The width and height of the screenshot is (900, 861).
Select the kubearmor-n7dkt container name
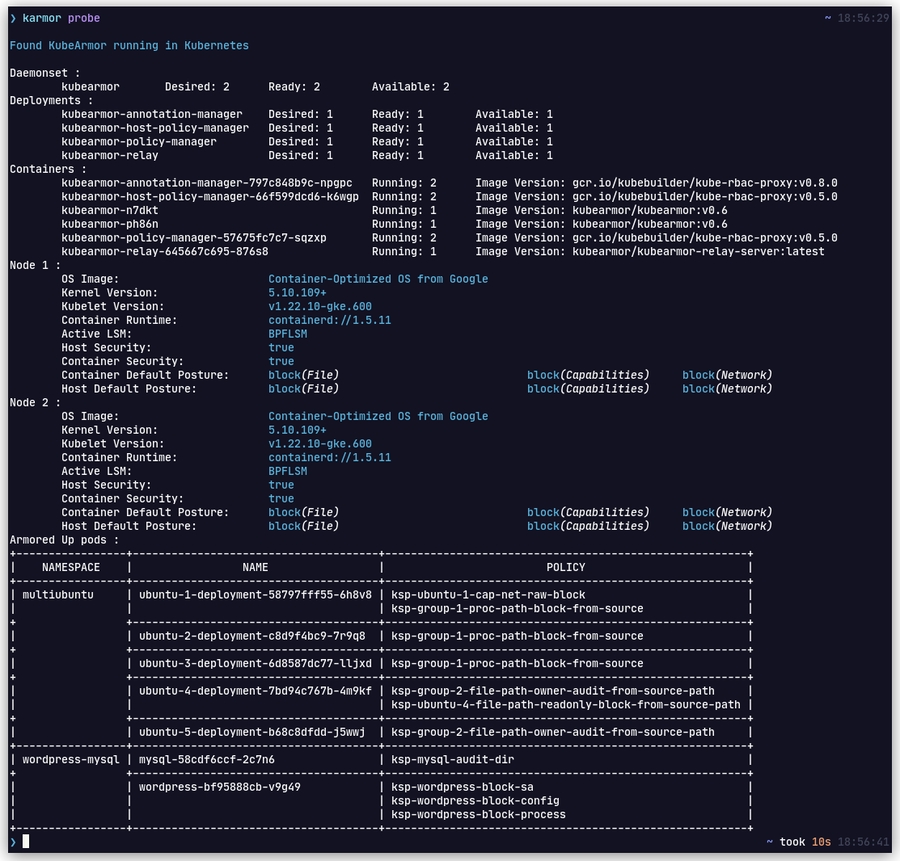[x=110, y=211]
